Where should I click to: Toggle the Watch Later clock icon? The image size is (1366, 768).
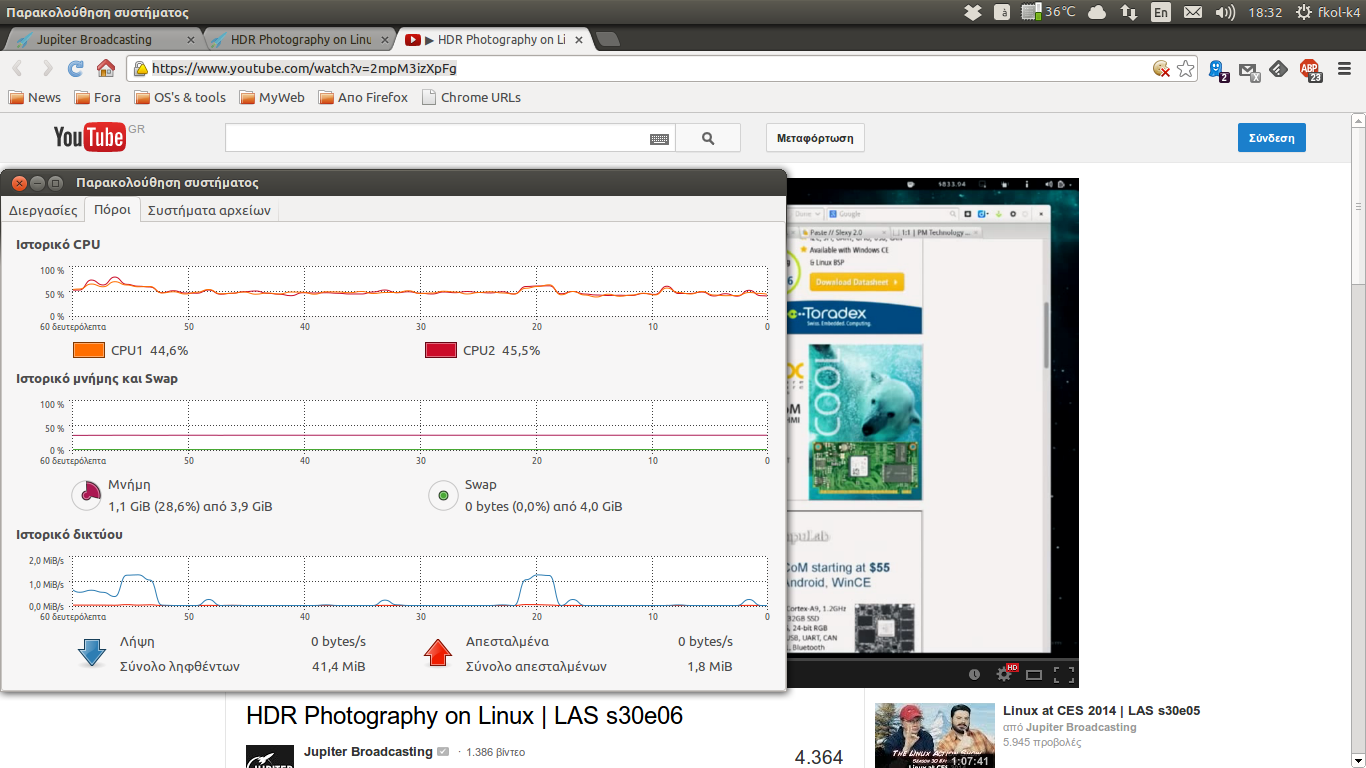pos(974,675)
